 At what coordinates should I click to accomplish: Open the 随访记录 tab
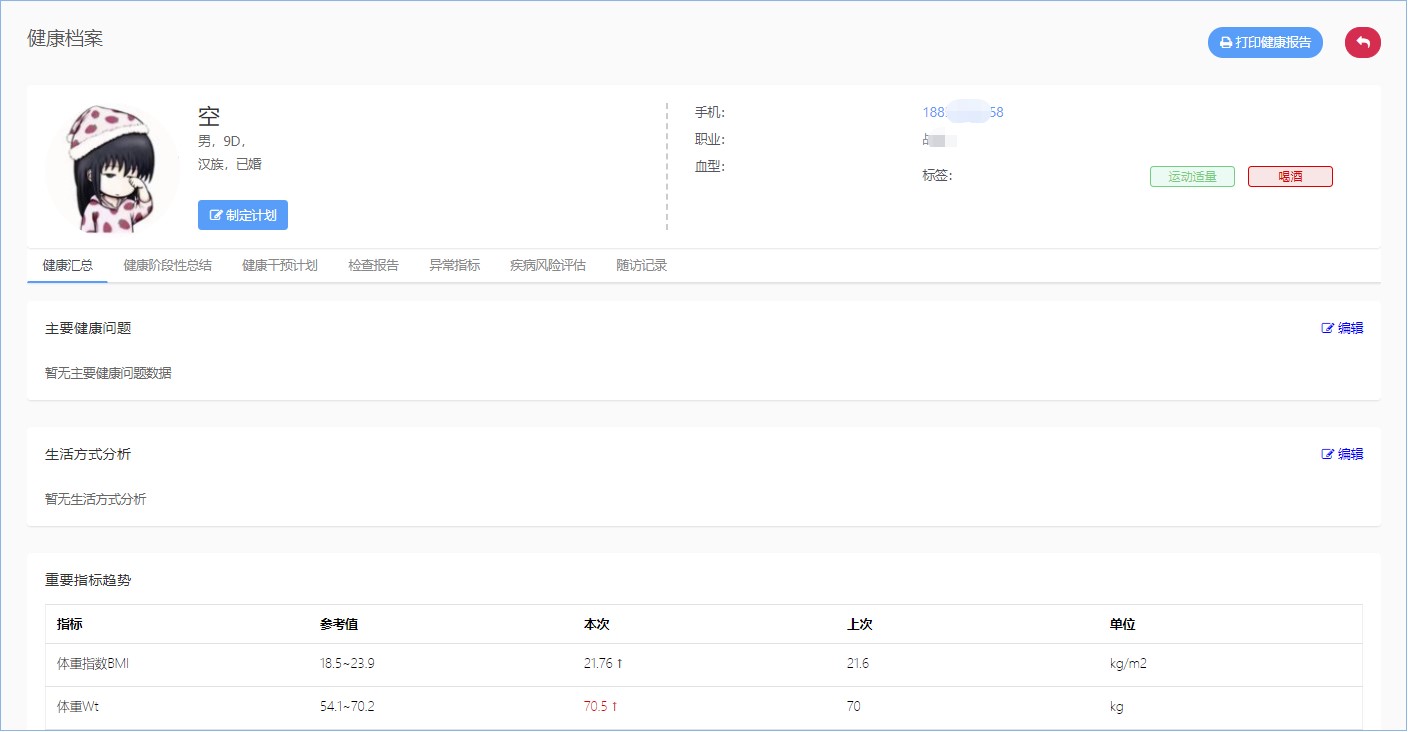point(642,266)
